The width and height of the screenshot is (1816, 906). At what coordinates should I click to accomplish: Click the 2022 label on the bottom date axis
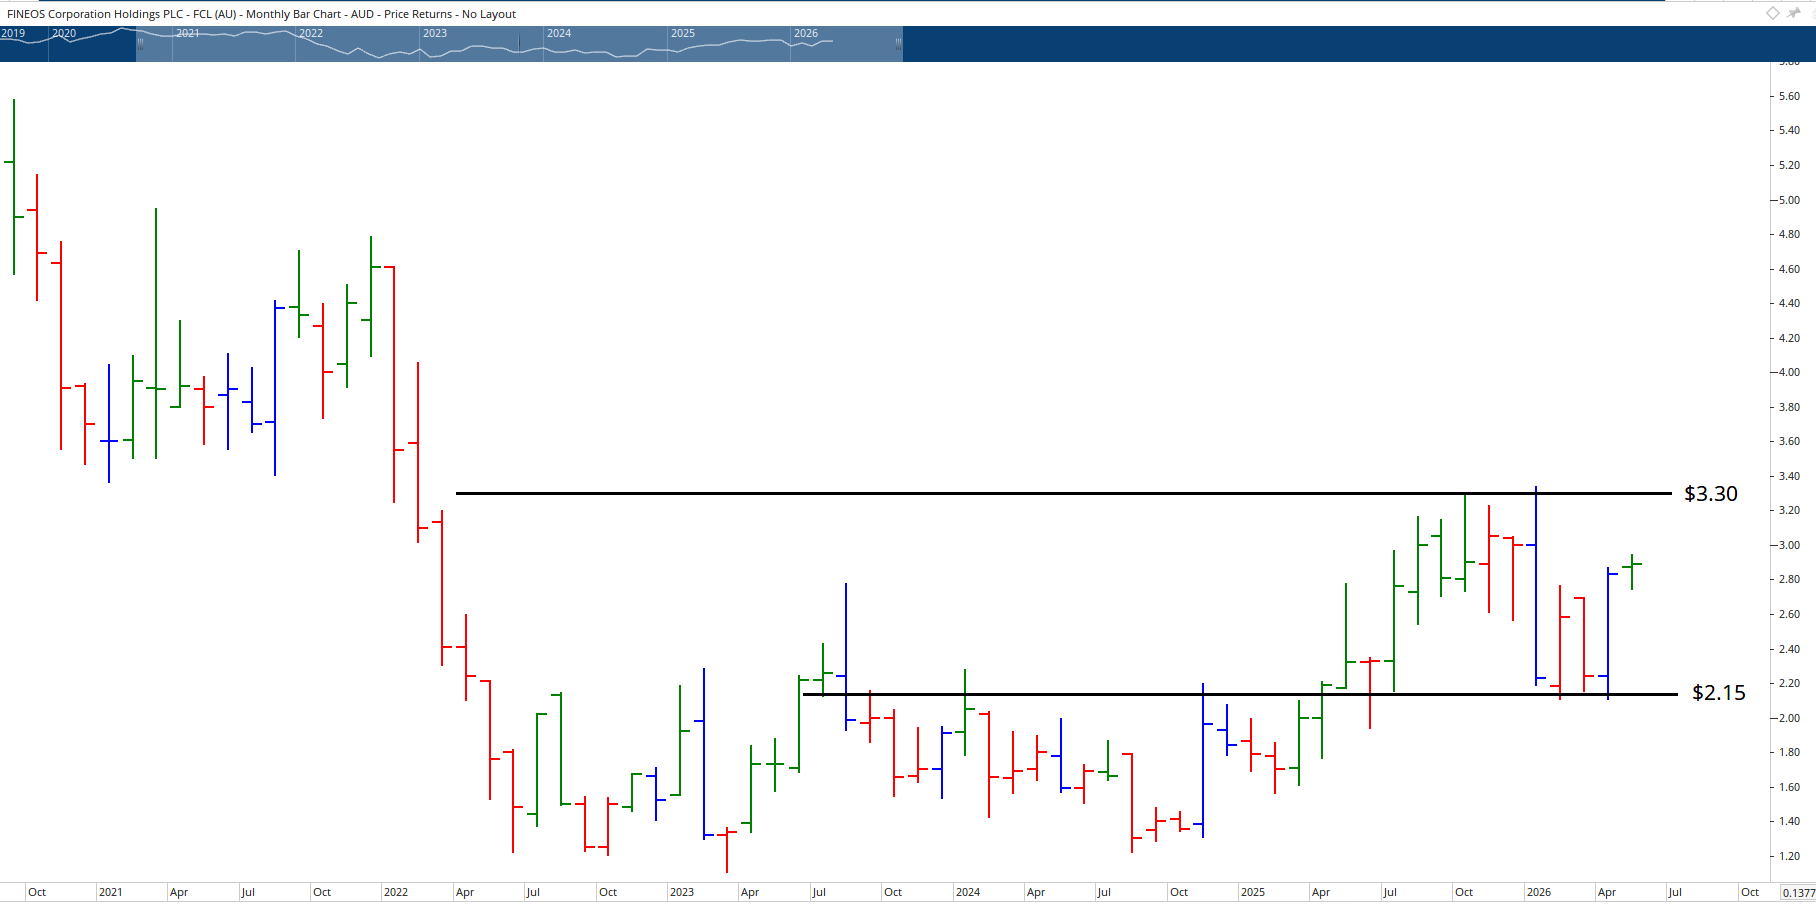pyautogui.click(x=396, y=892)
